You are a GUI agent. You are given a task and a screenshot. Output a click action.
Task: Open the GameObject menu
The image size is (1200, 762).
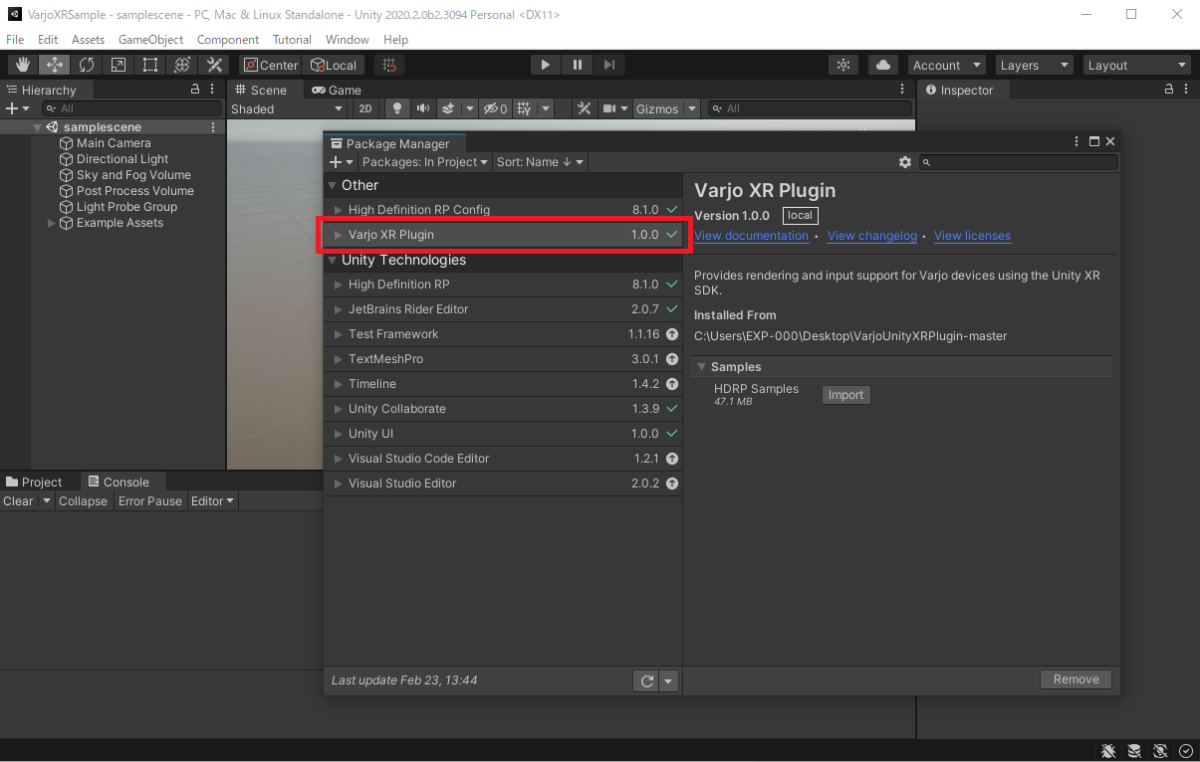tap(151, 39)
